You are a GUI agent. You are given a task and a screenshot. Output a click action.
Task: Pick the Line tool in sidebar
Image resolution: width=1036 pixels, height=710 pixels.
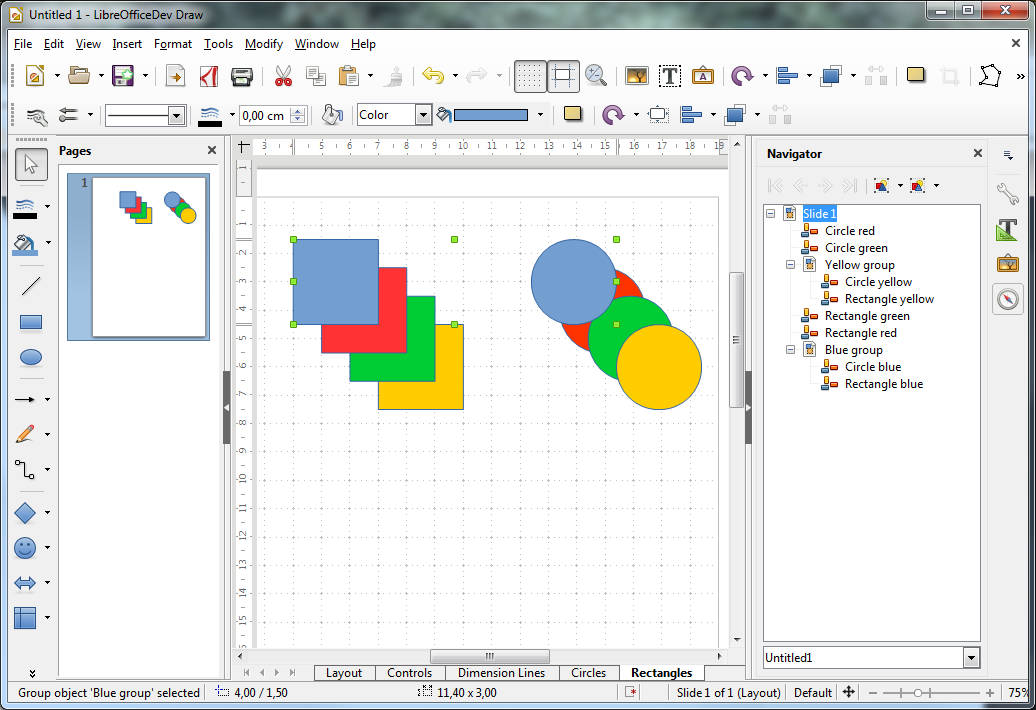point(31,286)
